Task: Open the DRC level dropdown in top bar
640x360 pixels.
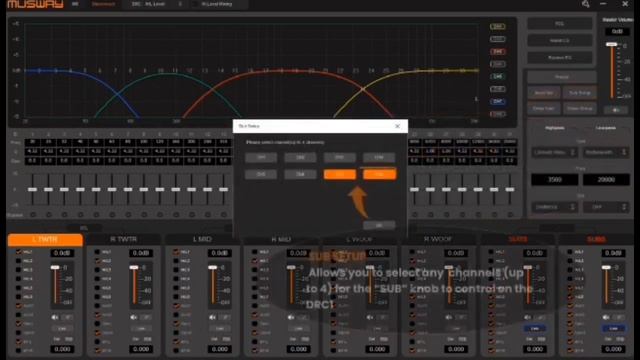Action: 180,4
